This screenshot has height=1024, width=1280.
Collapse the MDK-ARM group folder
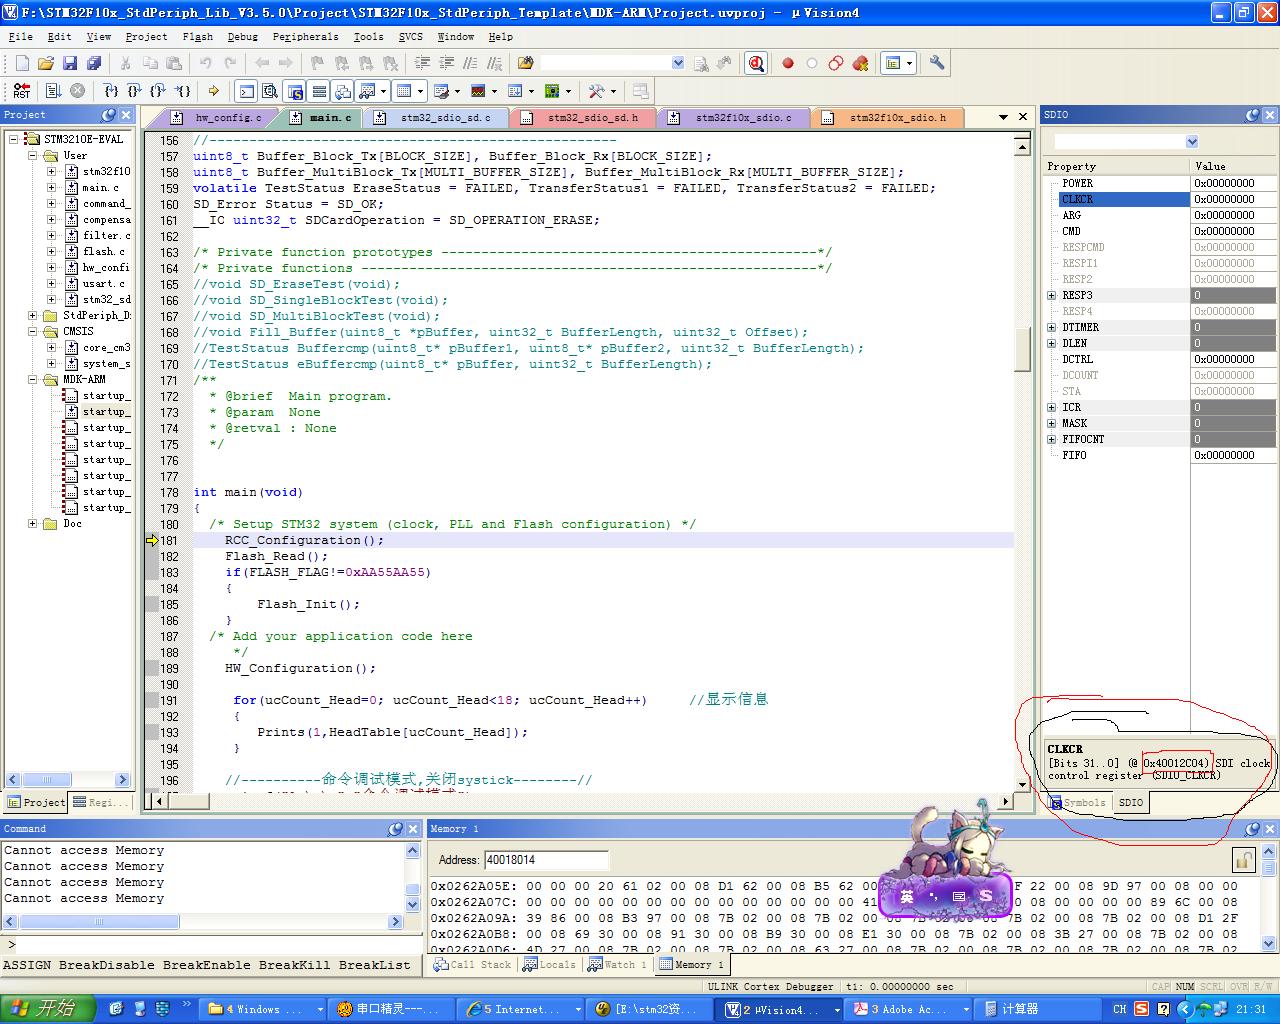coord(33,379)
